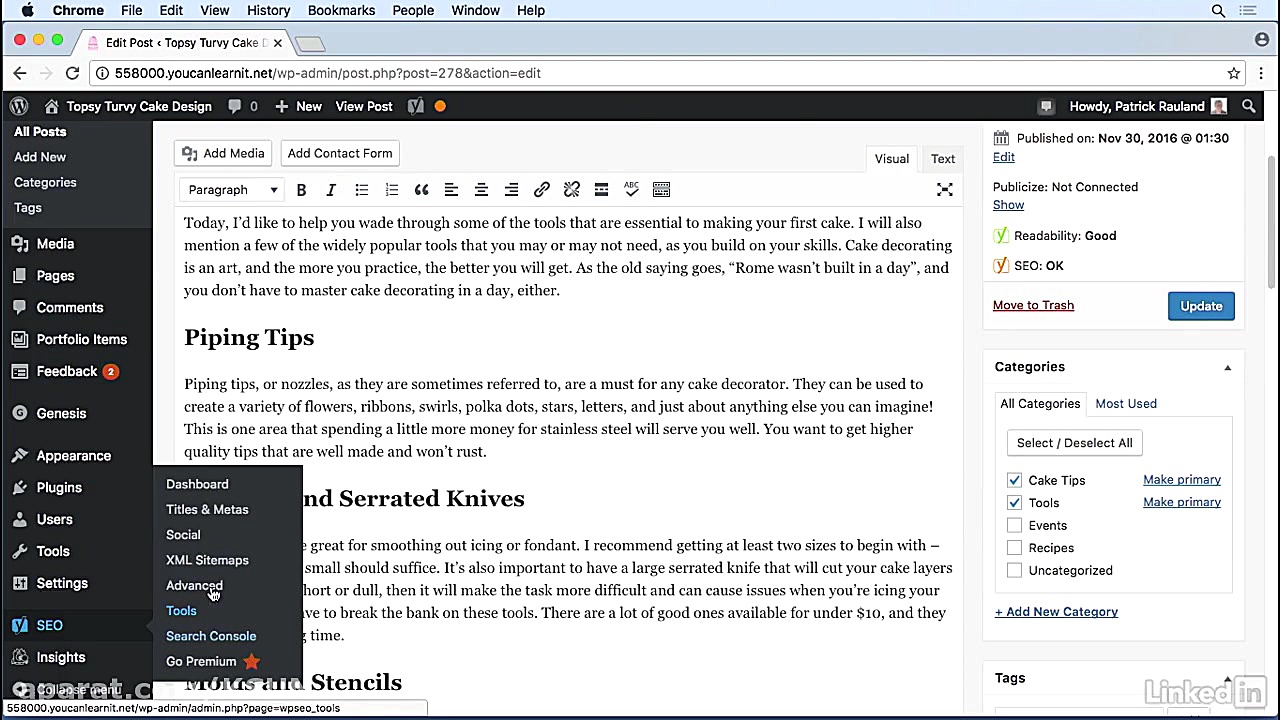Screen dimensions: 1280x720
Task: Toggle spellcheck in editor toolbar
Action: [631, 190]
